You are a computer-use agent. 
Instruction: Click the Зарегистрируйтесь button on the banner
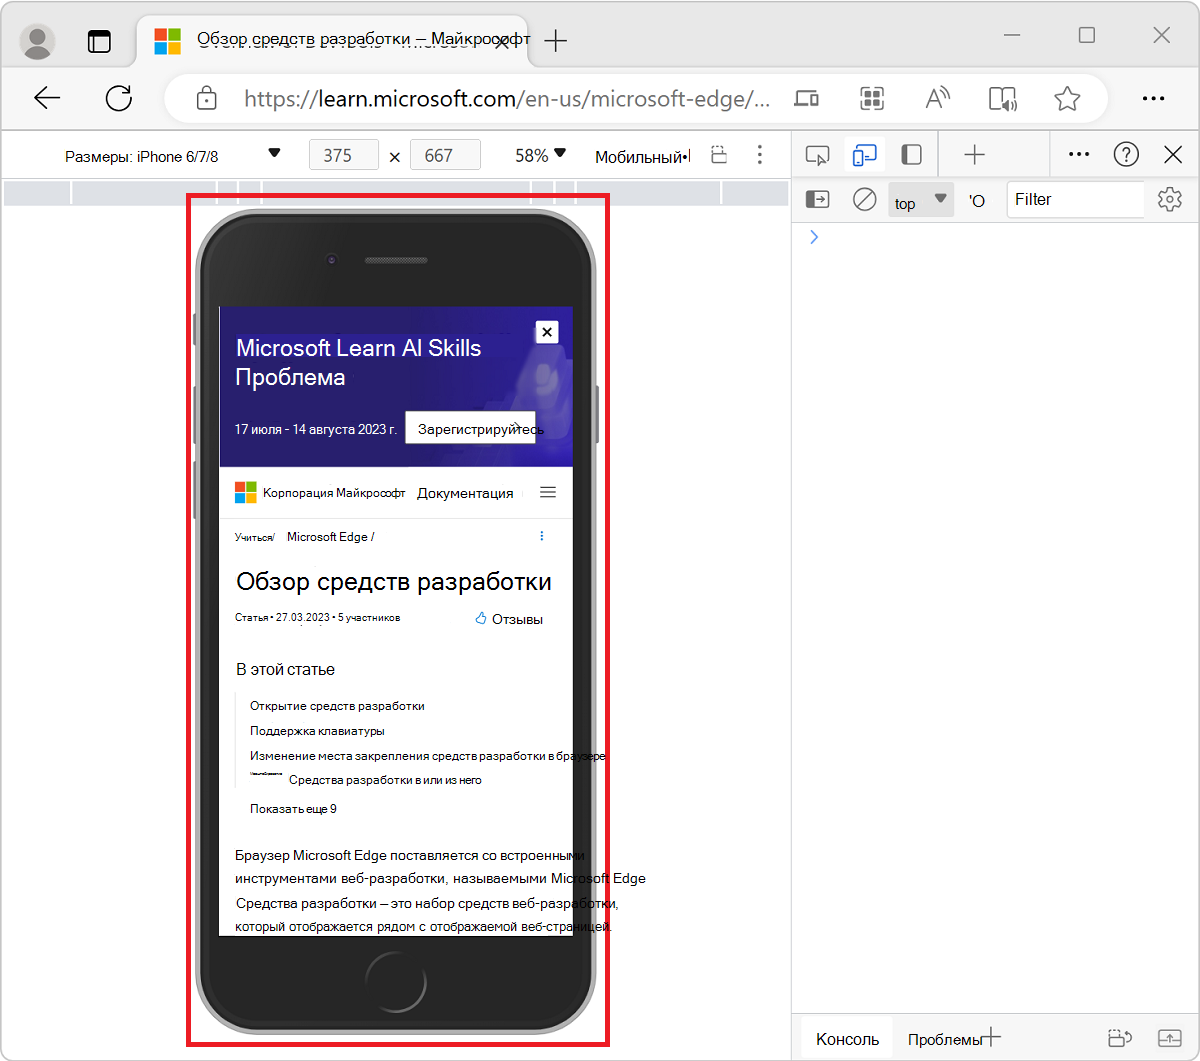click(x=470, y=427)
